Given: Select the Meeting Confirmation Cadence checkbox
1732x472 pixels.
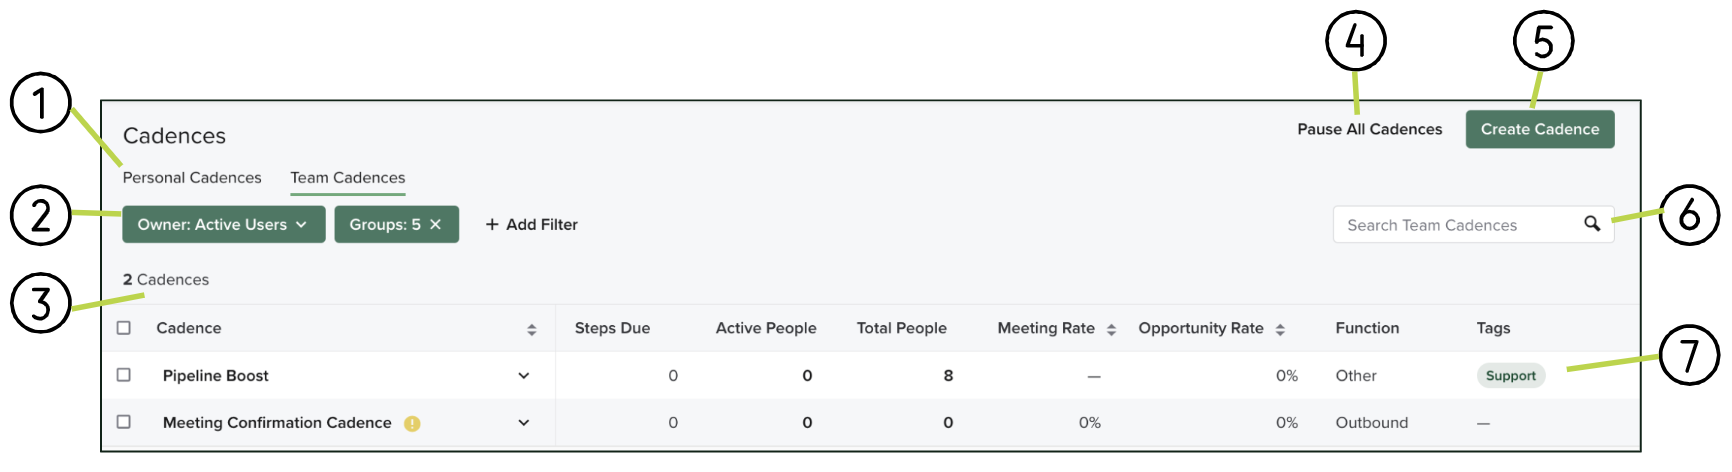Looking at the screenshot, I should (x=124, y=422).
